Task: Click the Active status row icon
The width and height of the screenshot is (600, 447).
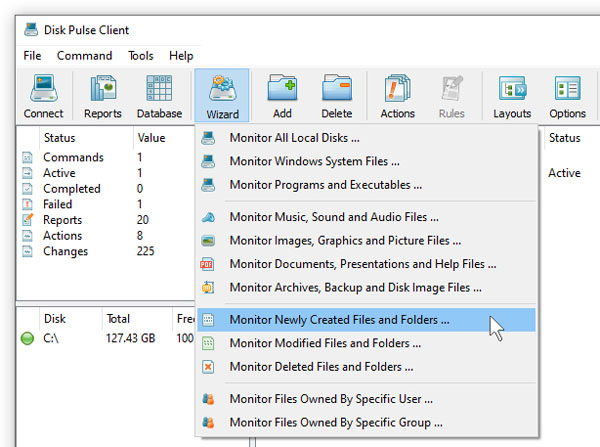Action: tap(27, 173)
